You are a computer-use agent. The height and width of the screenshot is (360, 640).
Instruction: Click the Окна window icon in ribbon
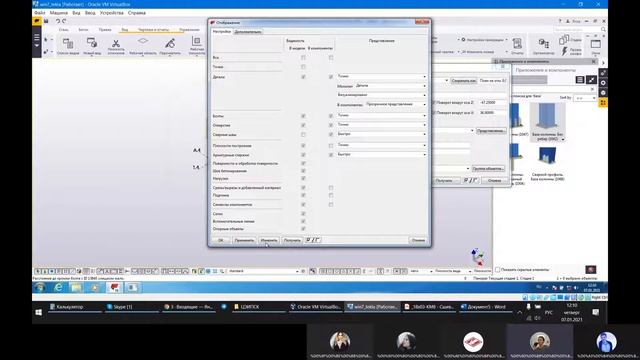coord(596,46)
